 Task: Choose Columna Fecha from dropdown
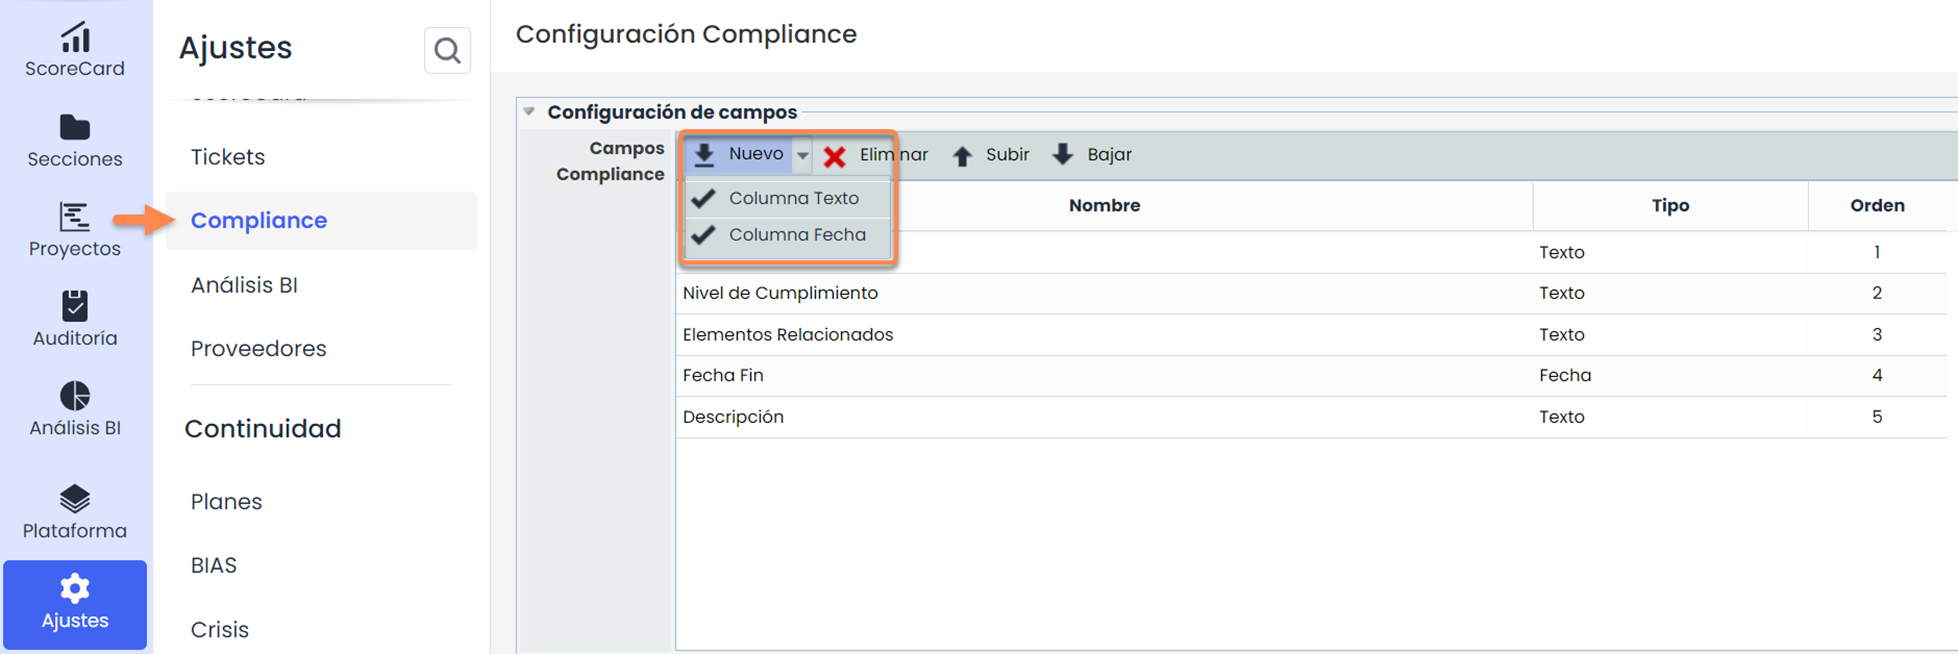coord(796,235)
